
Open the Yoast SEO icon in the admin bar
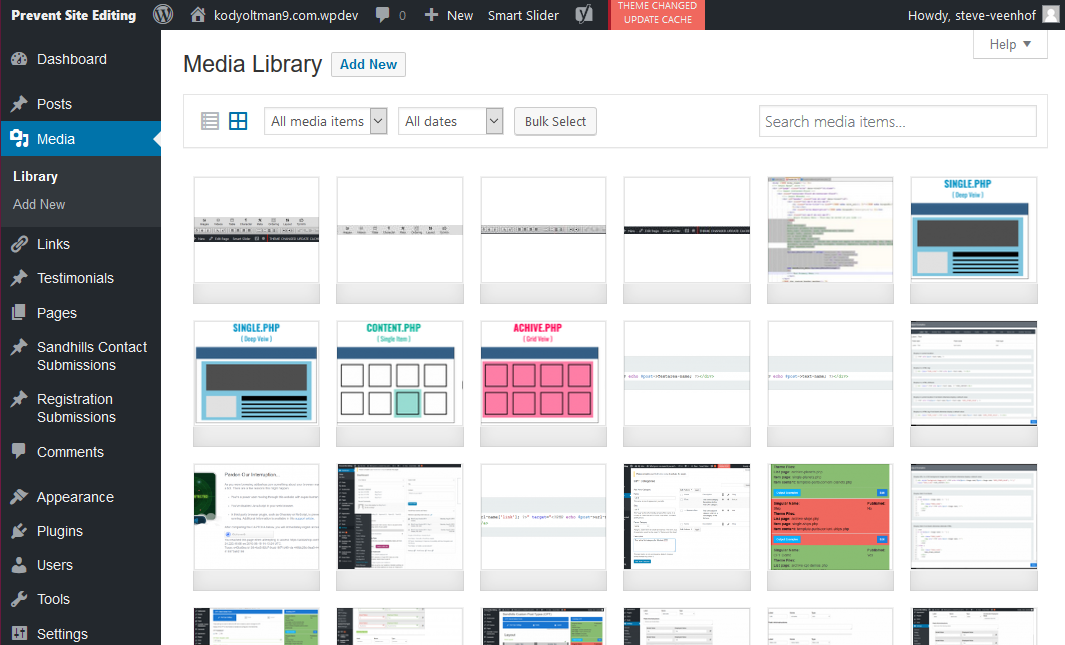584,14
